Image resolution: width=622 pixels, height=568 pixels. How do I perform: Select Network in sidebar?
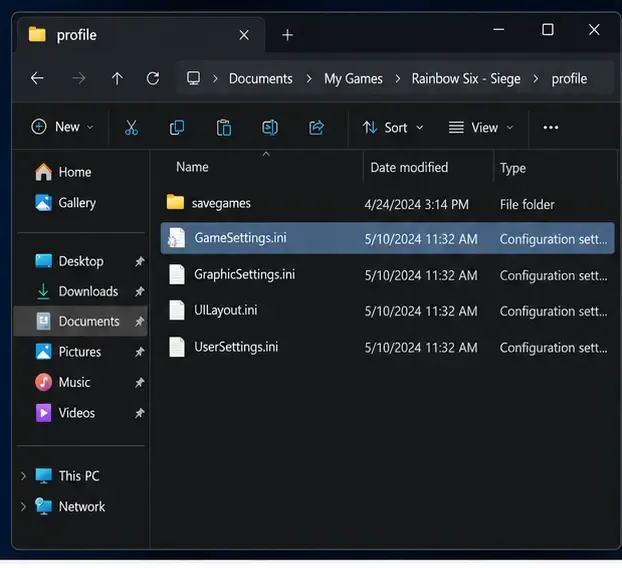pos(82,507)
